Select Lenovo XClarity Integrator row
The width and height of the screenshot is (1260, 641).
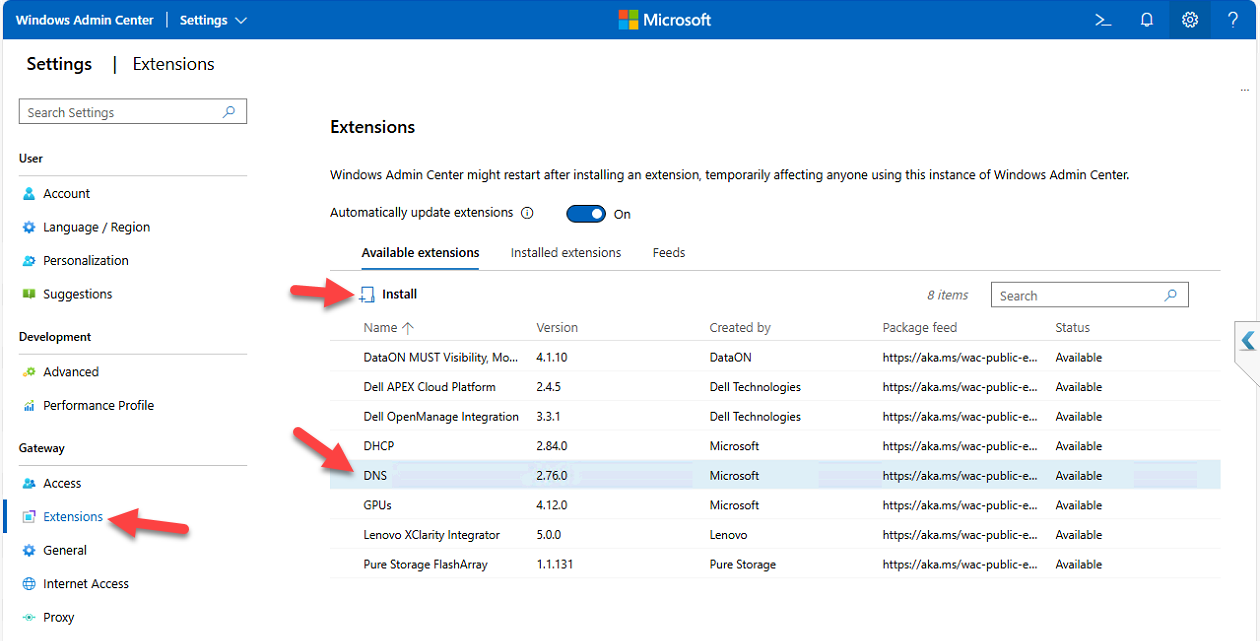775,535
